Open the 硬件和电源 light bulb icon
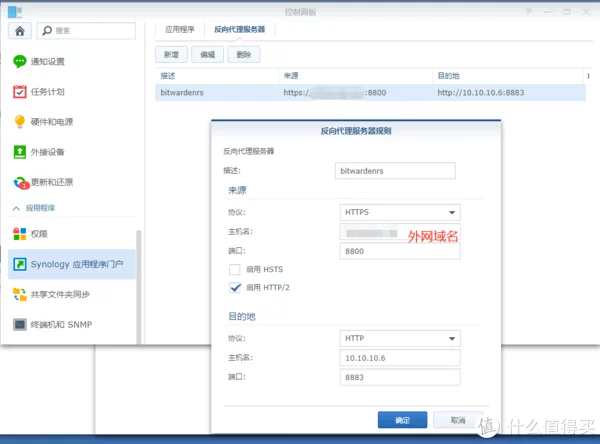 coord(20,122)
